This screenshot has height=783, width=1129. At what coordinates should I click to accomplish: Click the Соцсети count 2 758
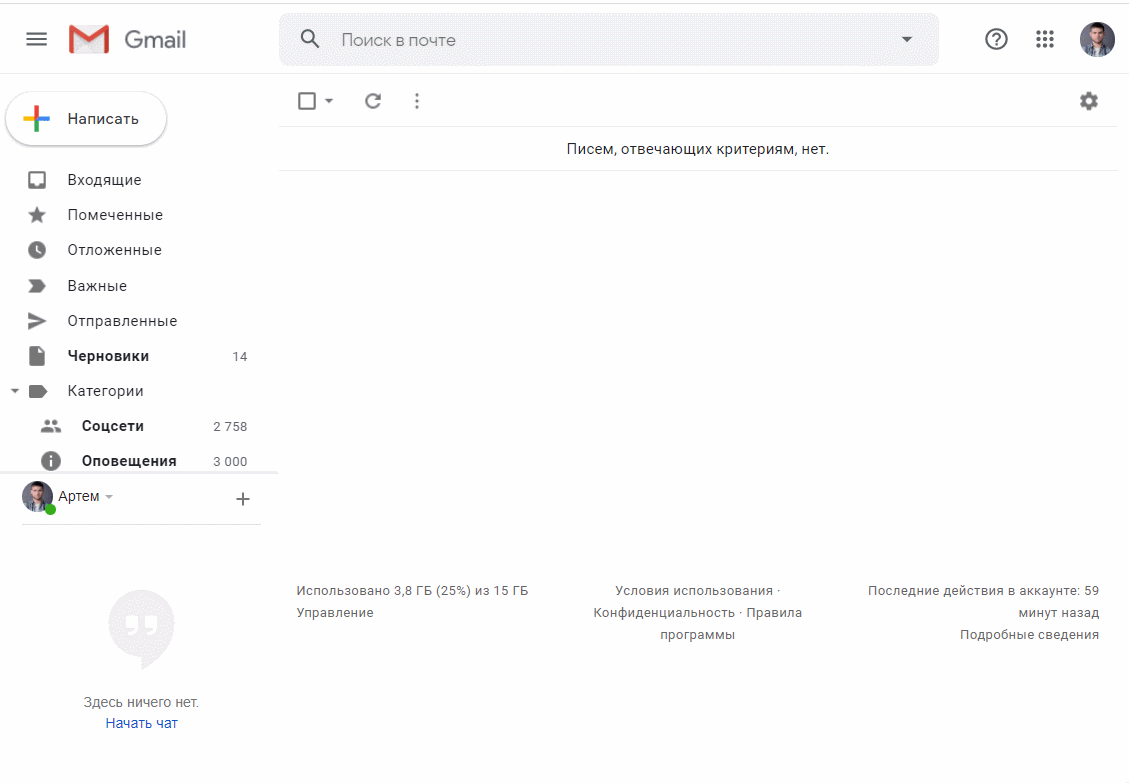[230, 426]
